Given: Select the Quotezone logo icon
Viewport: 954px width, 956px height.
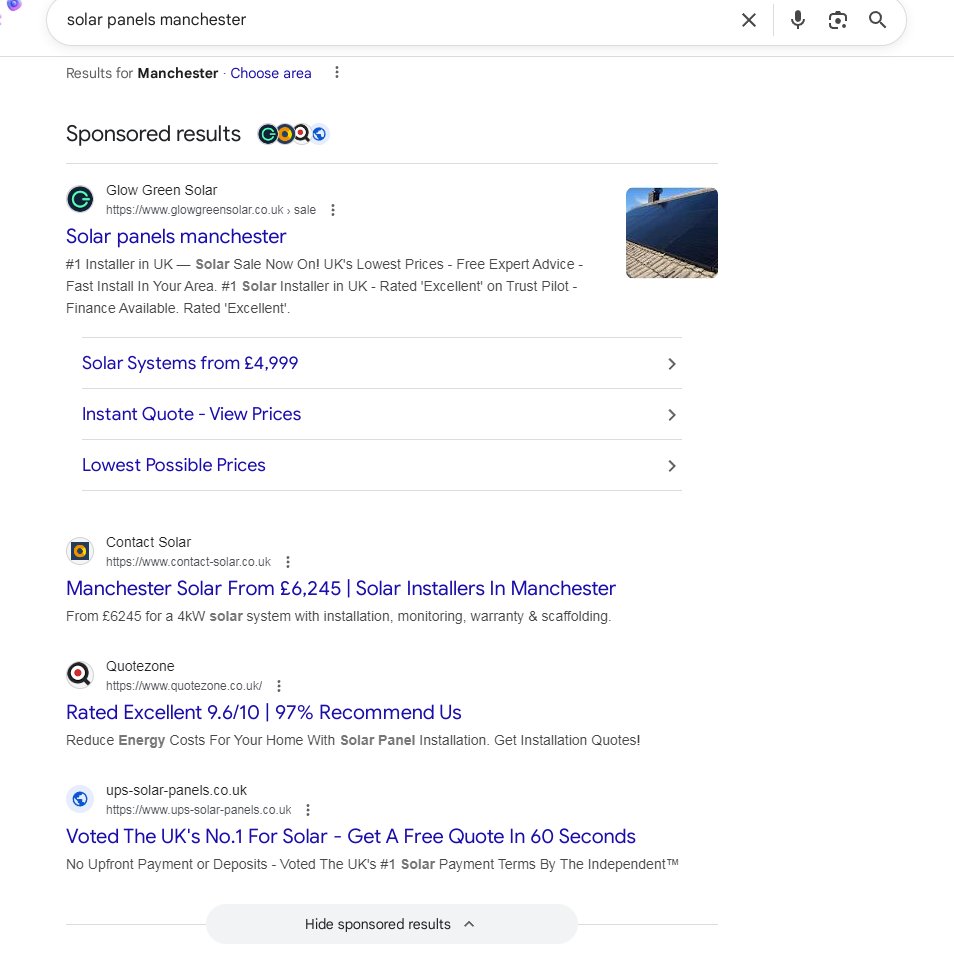Looking at the screenshot, I should [x=80, y=674].
